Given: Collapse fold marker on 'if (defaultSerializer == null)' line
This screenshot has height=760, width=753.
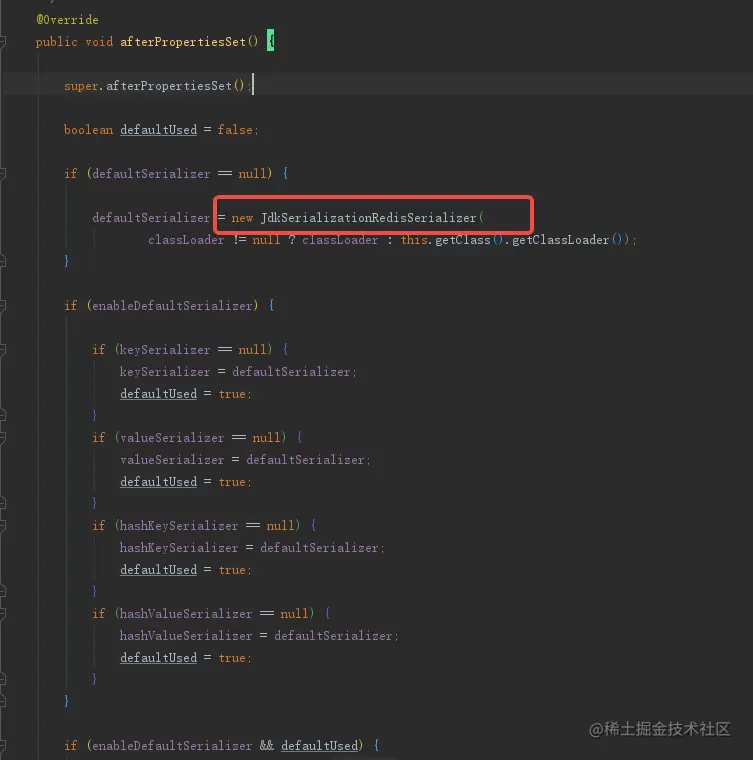Looking at the screenshot, I should pos(2,174).
